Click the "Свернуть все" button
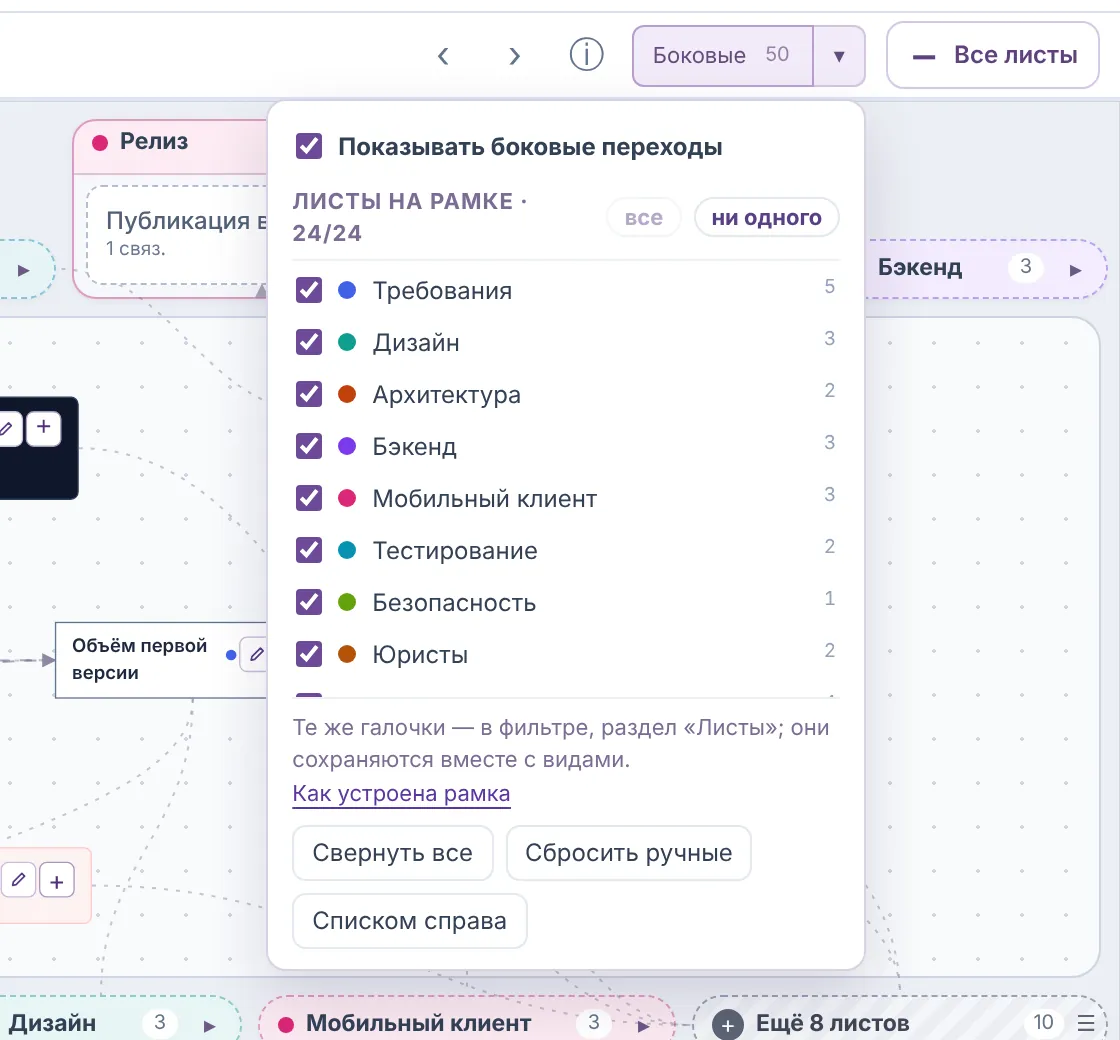Screen dimensions: 1120x1040 pyautogui.click(x=393, y=853)
